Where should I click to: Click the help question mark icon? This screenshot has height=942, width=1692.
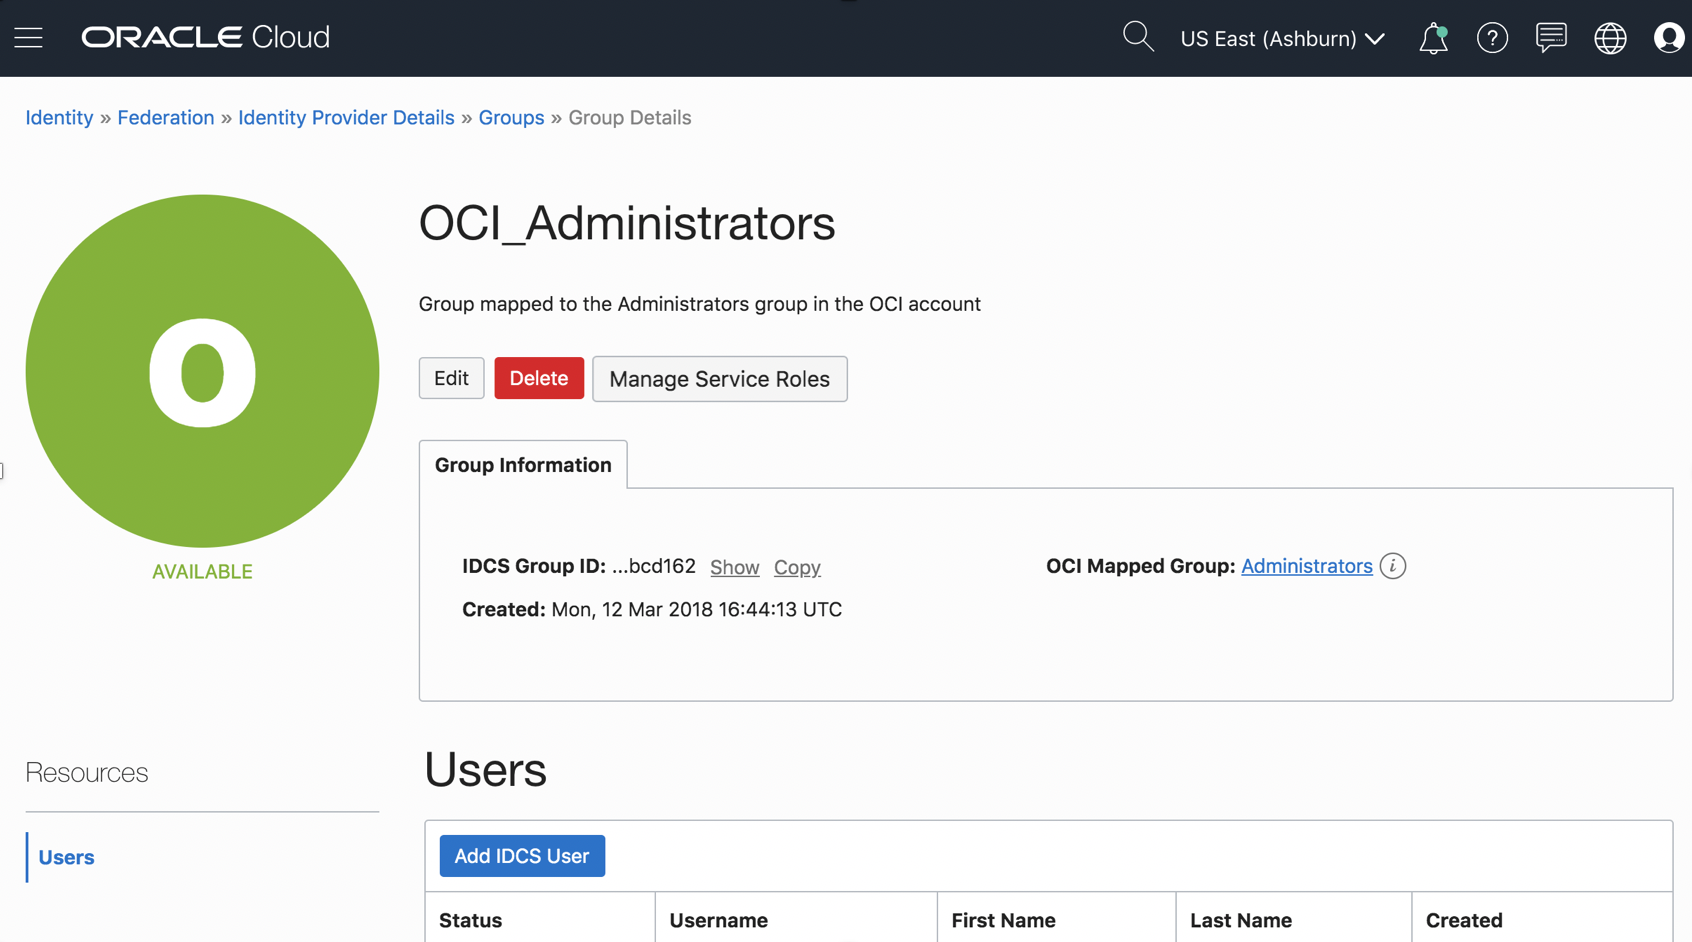[x=1492, y=38]
